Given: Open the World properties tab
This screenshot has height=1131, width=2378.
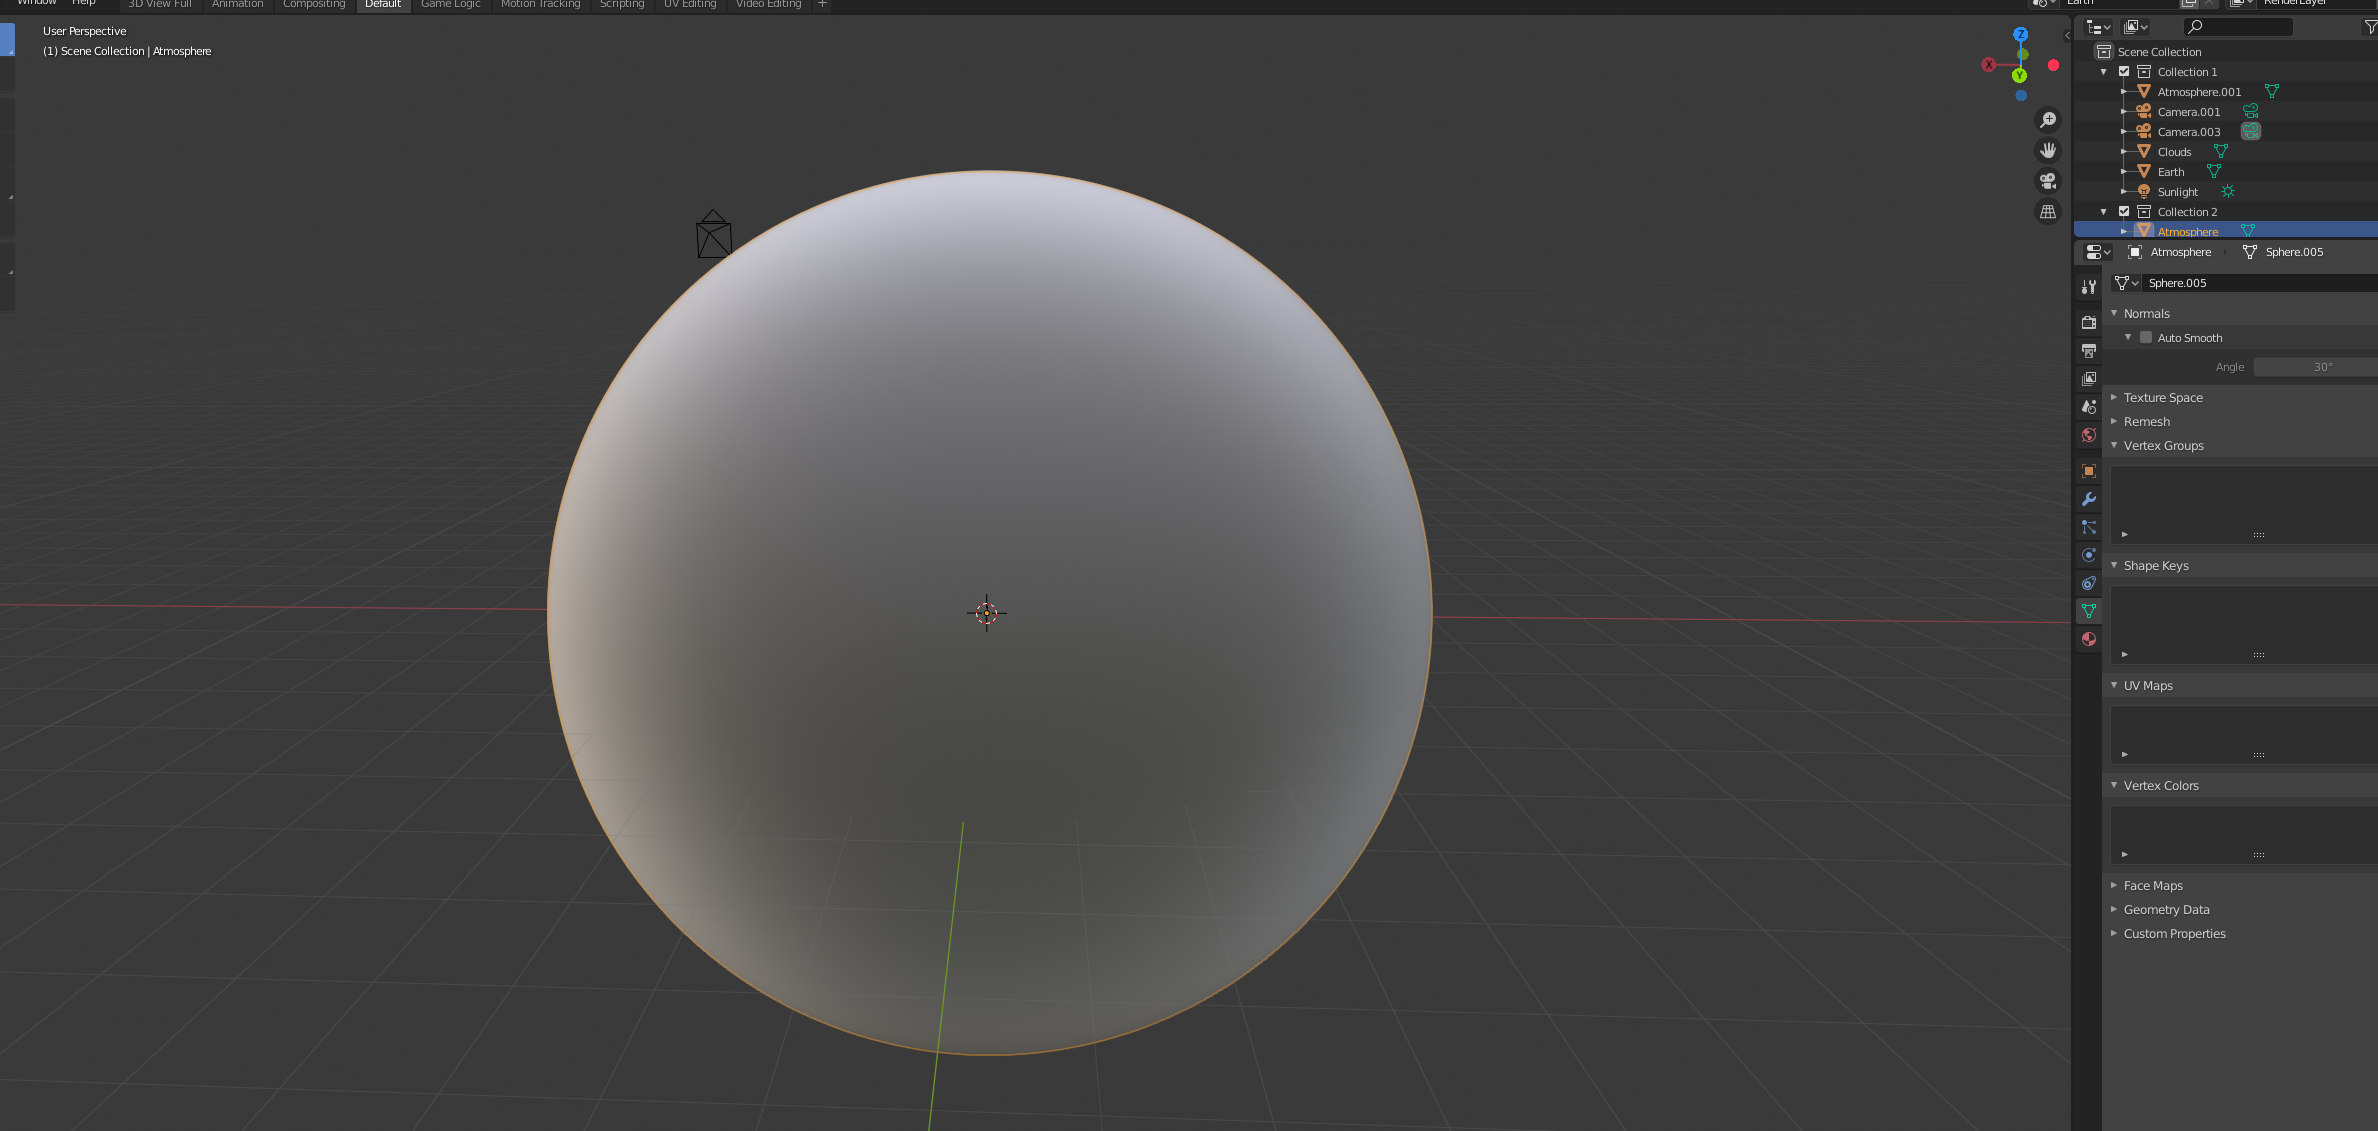Looking at the screenshot, I should tap(2088, 434).
